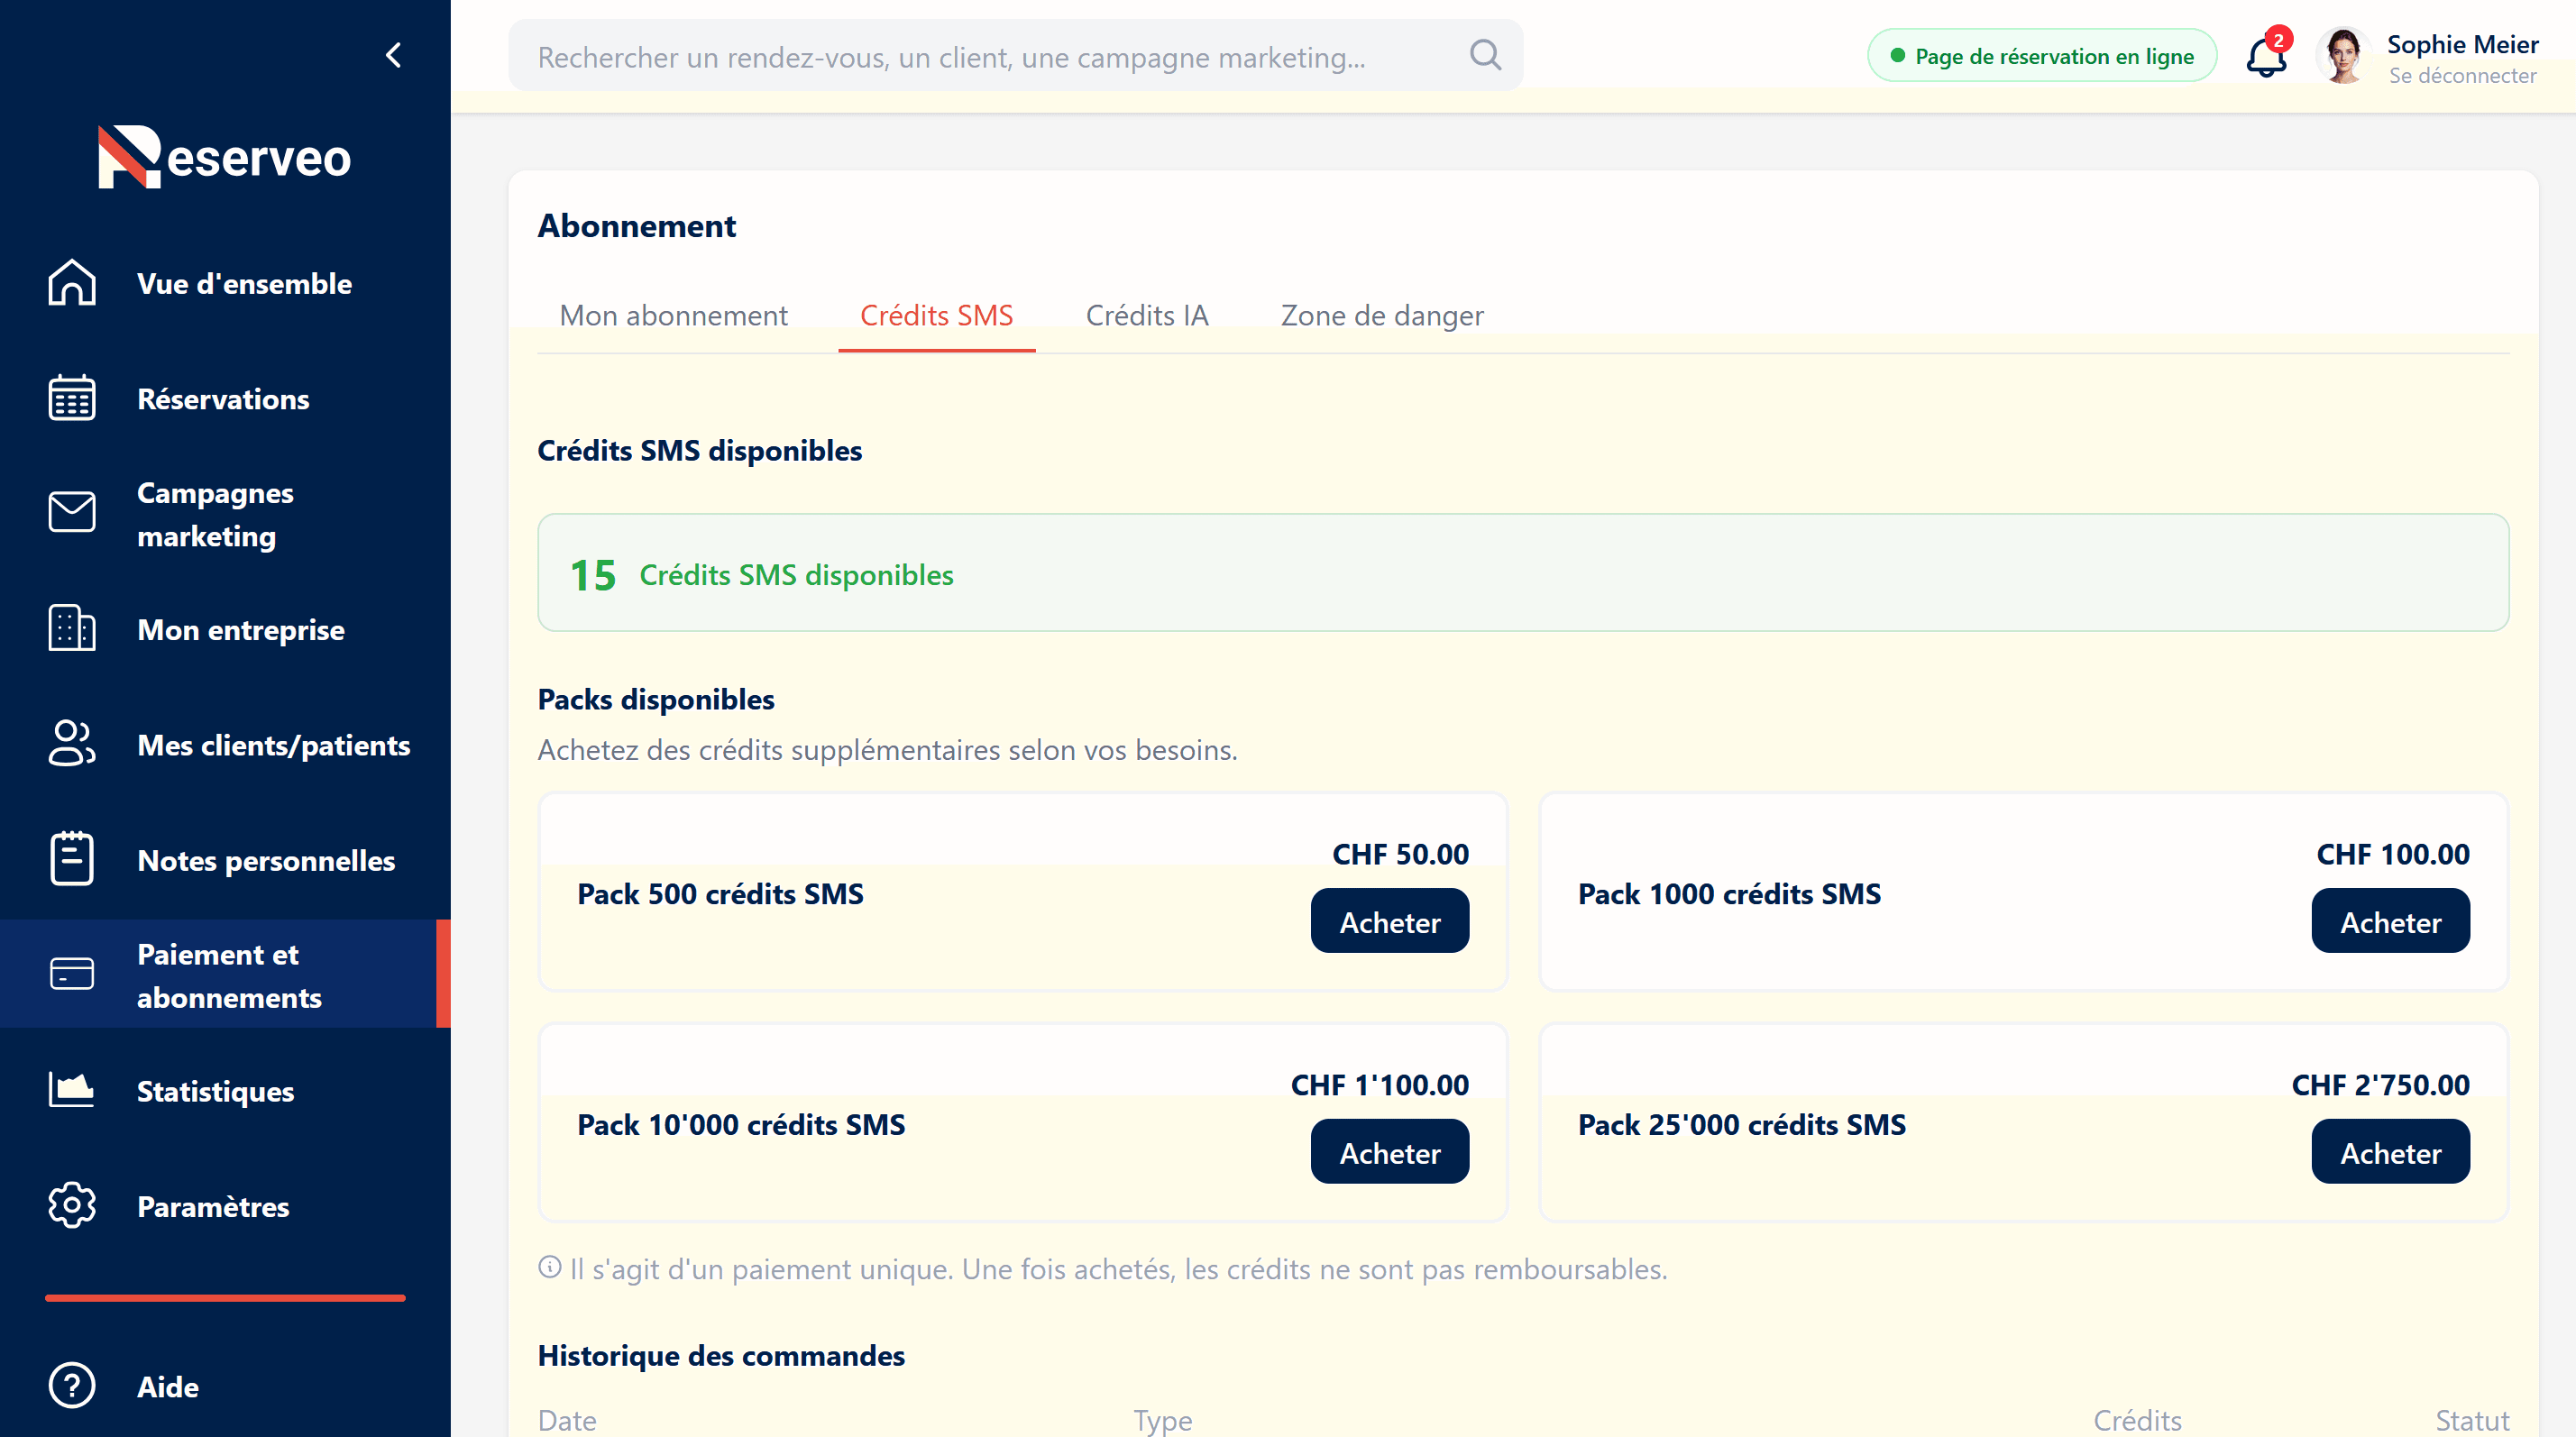Buy the Pack 10'000 crédits SMS
Image resolution: width=2576 pixels, height=1437 pixels.
[1390, 1152]
